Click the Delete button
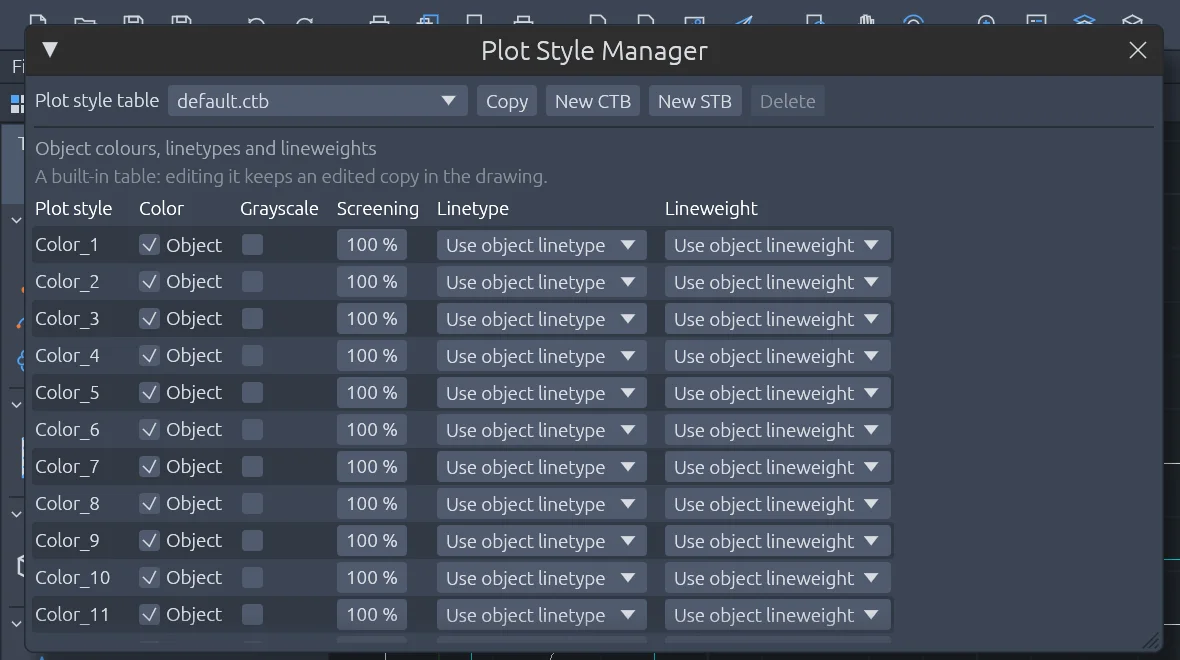This screenshot has height=660, width=1180. pyautogui.click(x=787, y=101)
